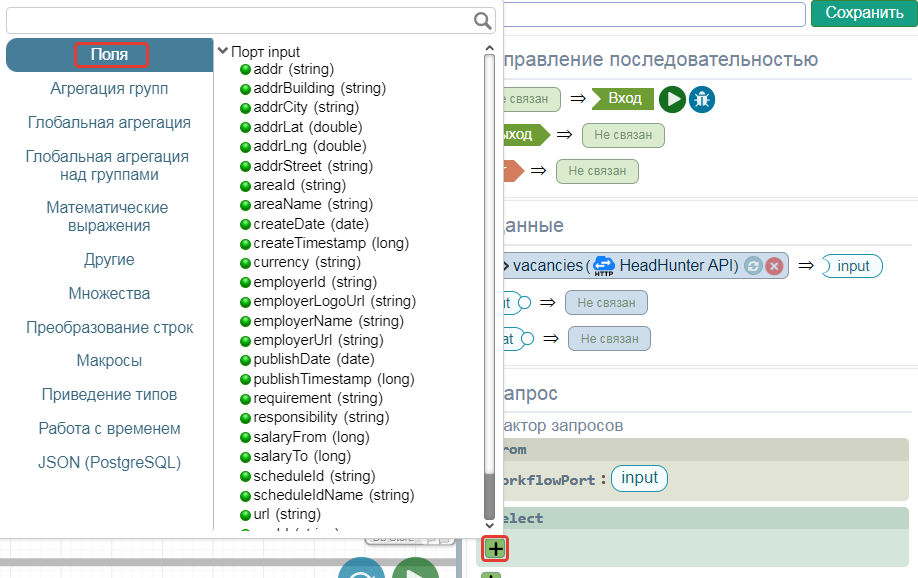Image resolution: width=918 pixels, height=578 pixels.
Task: Click green dot beside salaryFrom field
Action: [245, 437]
